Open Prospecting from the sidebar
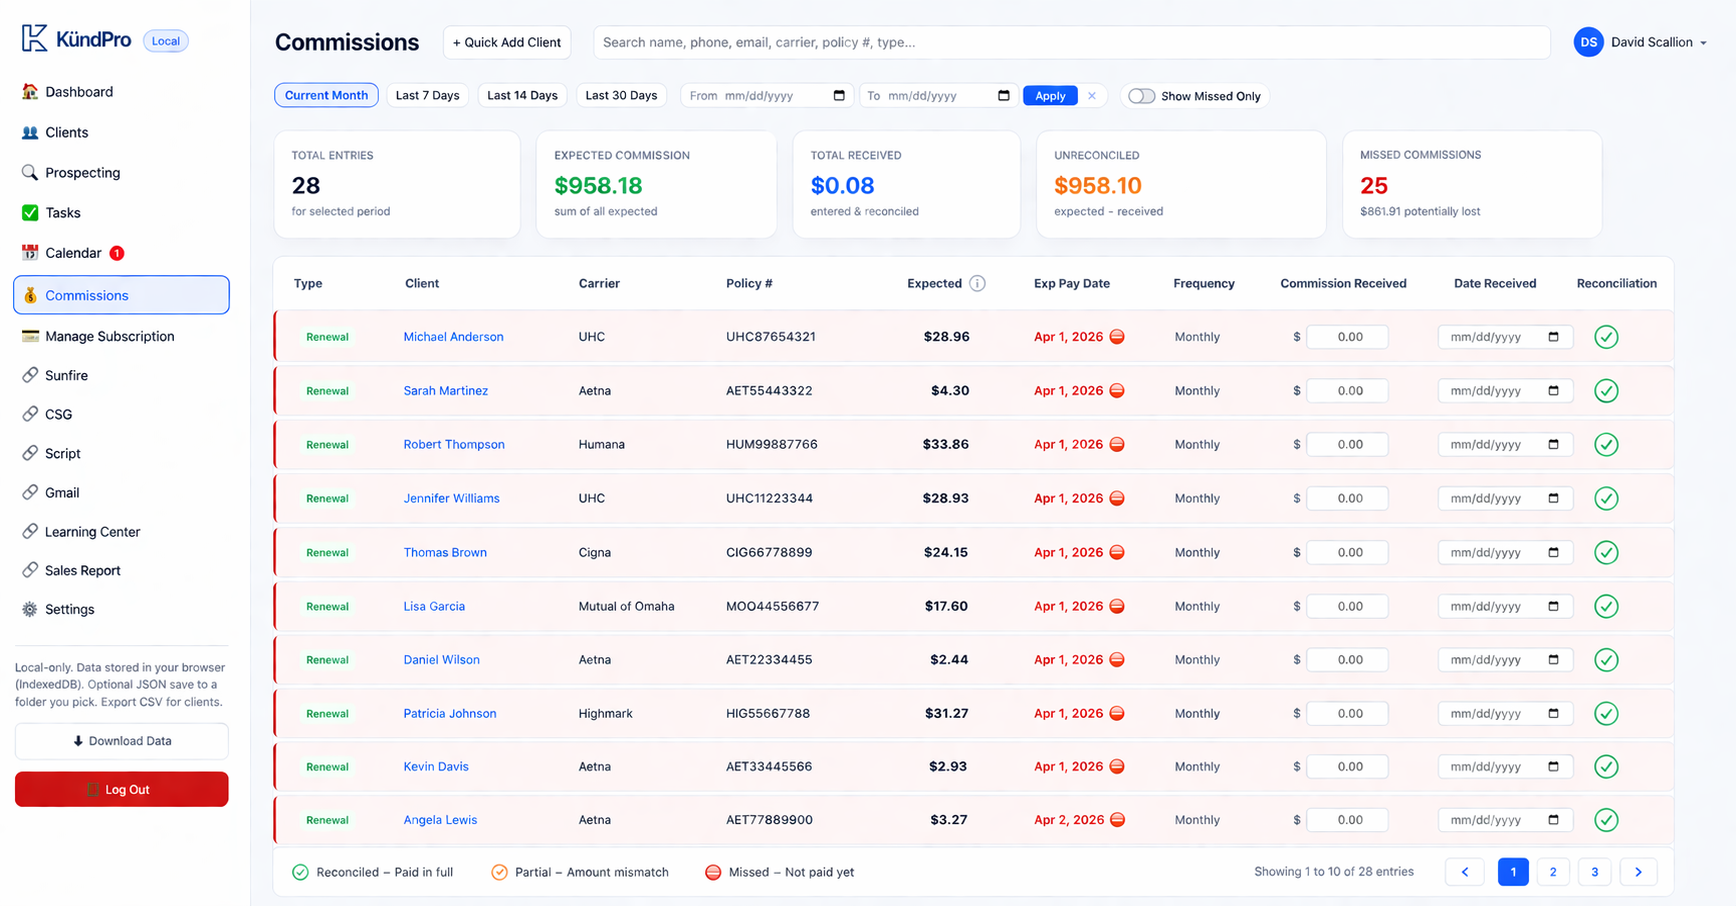Screen dimensions: 1736x906 point(82,173)
